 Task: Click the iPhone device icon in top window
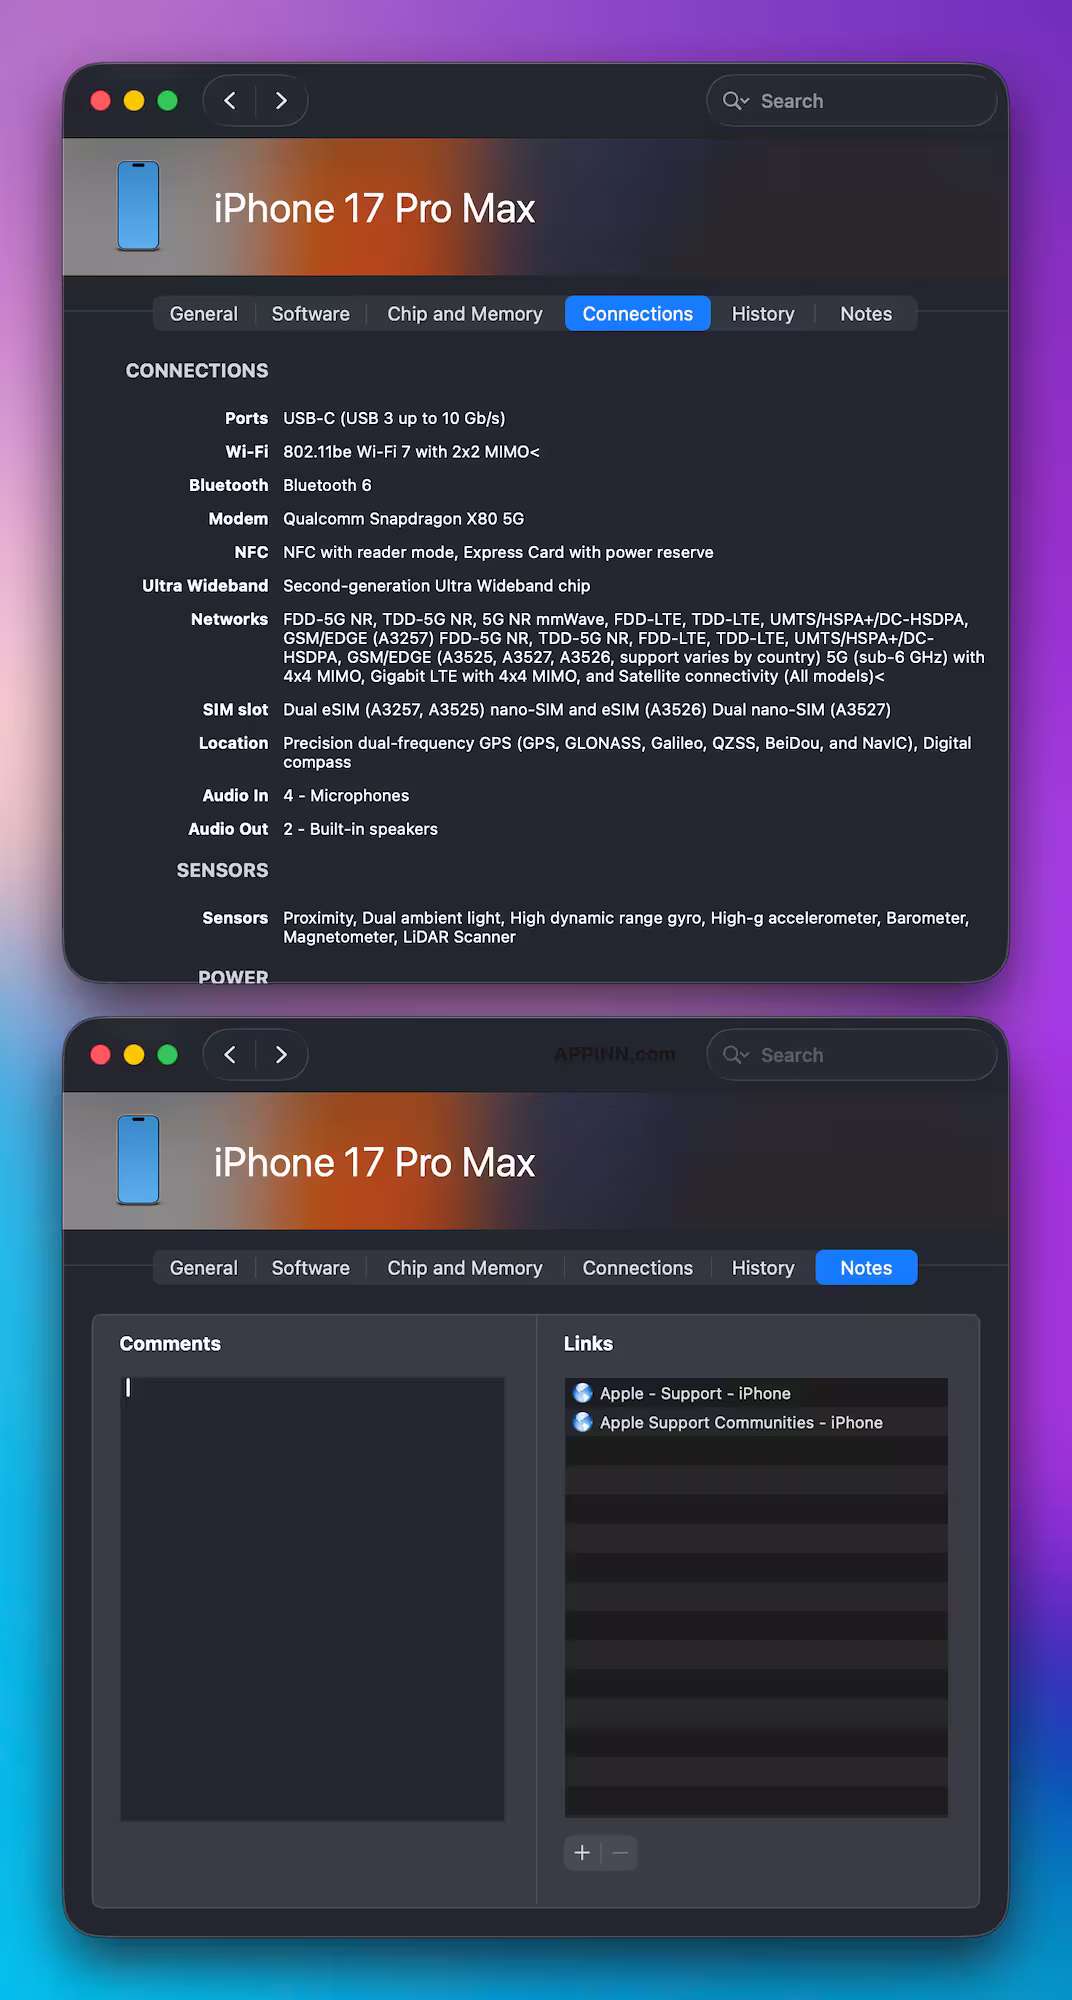(138, 206)
